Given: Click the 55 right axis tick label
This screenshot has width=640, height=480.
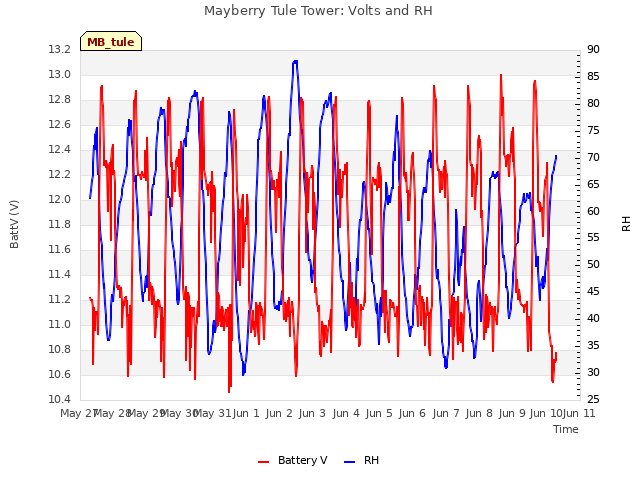Looking at the screenshot, I should coord(593,238).
